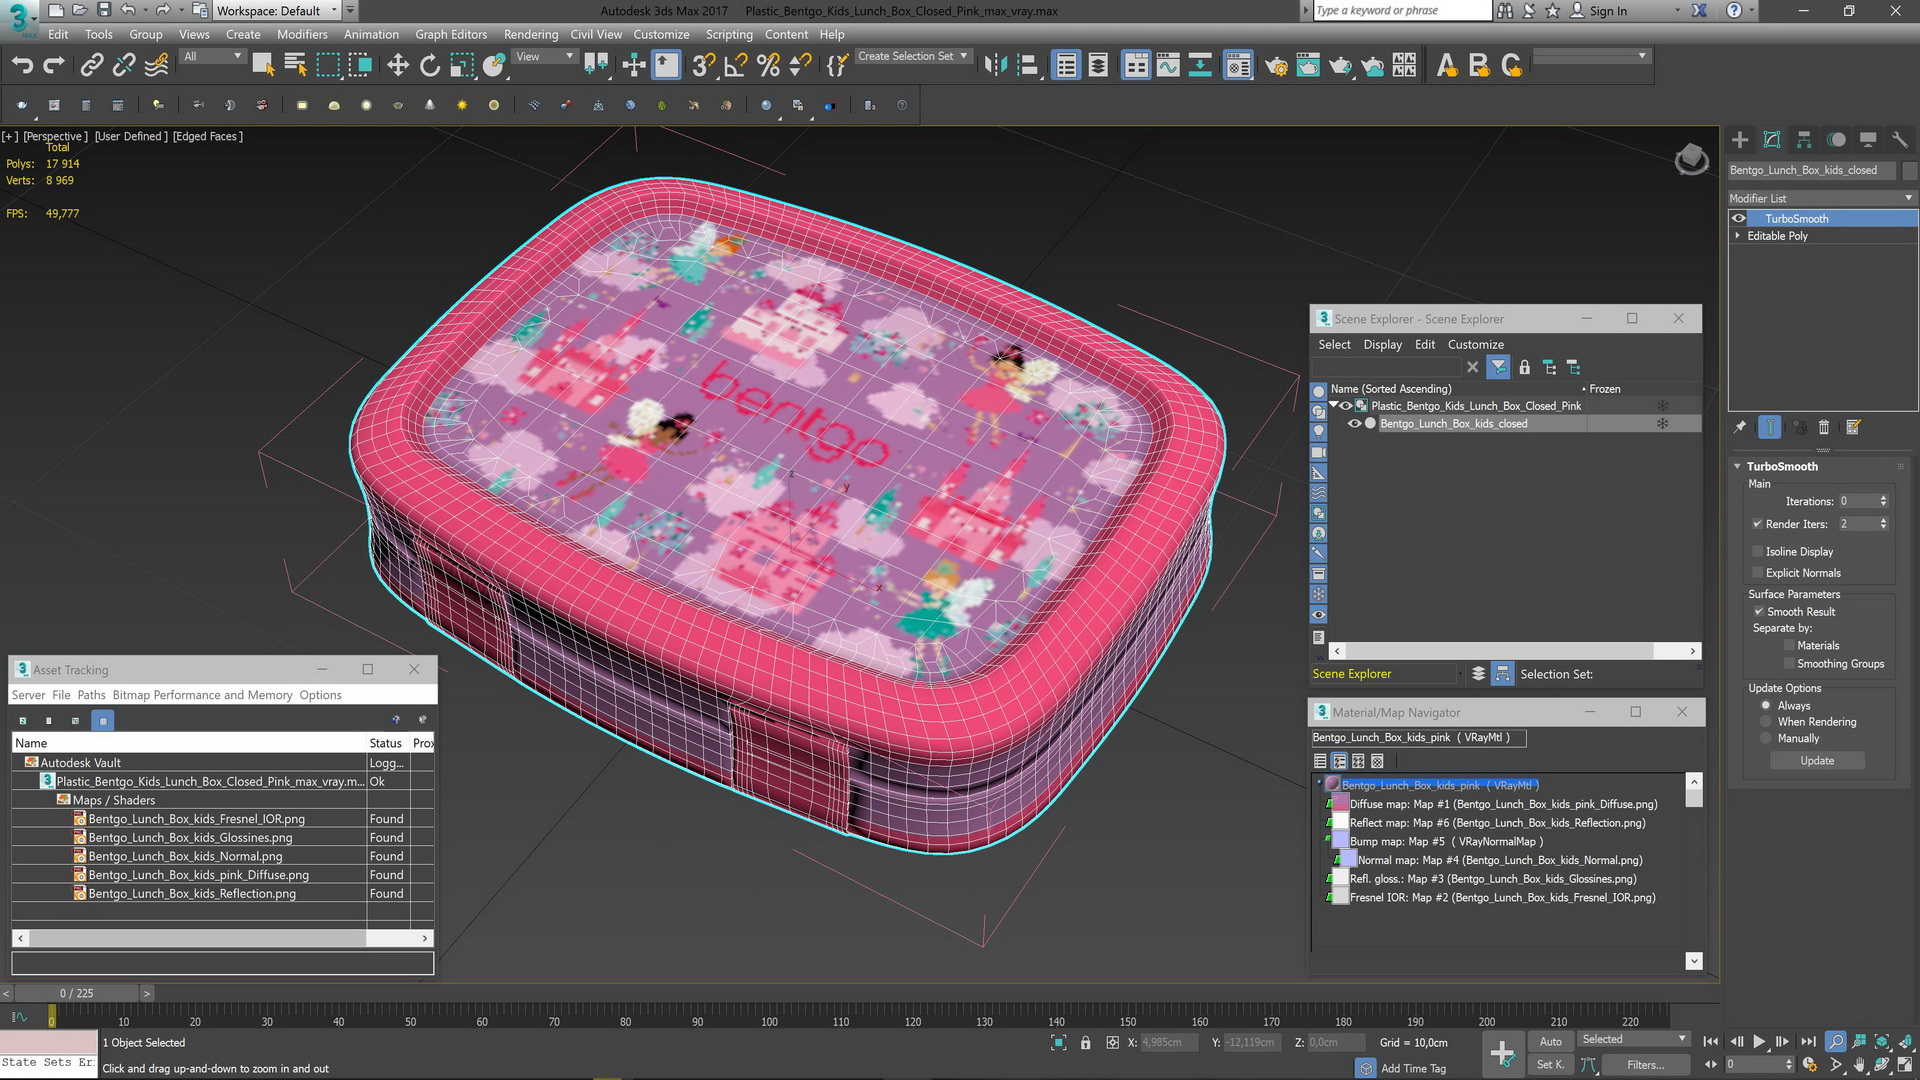Open Display menu in Scene Explorer
The width and height of the screenshot is (1920, 1080).
tap(1382, 345)
